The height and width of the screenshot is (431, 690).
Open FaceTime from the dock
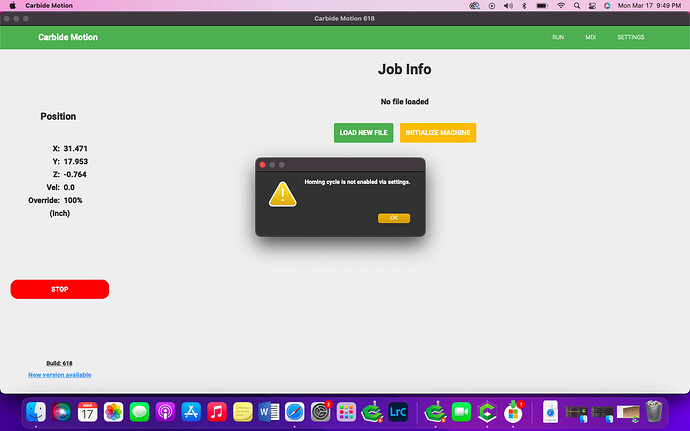(461, 412)
